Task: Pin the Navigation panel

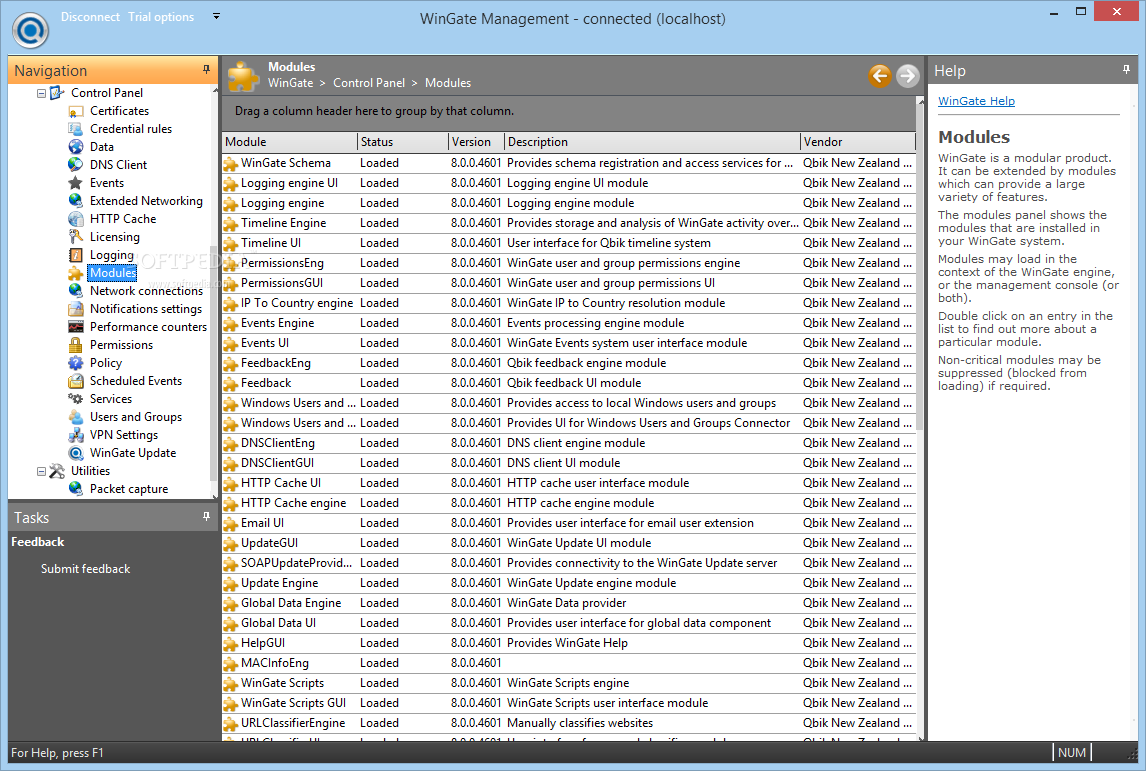Action: 206,69
